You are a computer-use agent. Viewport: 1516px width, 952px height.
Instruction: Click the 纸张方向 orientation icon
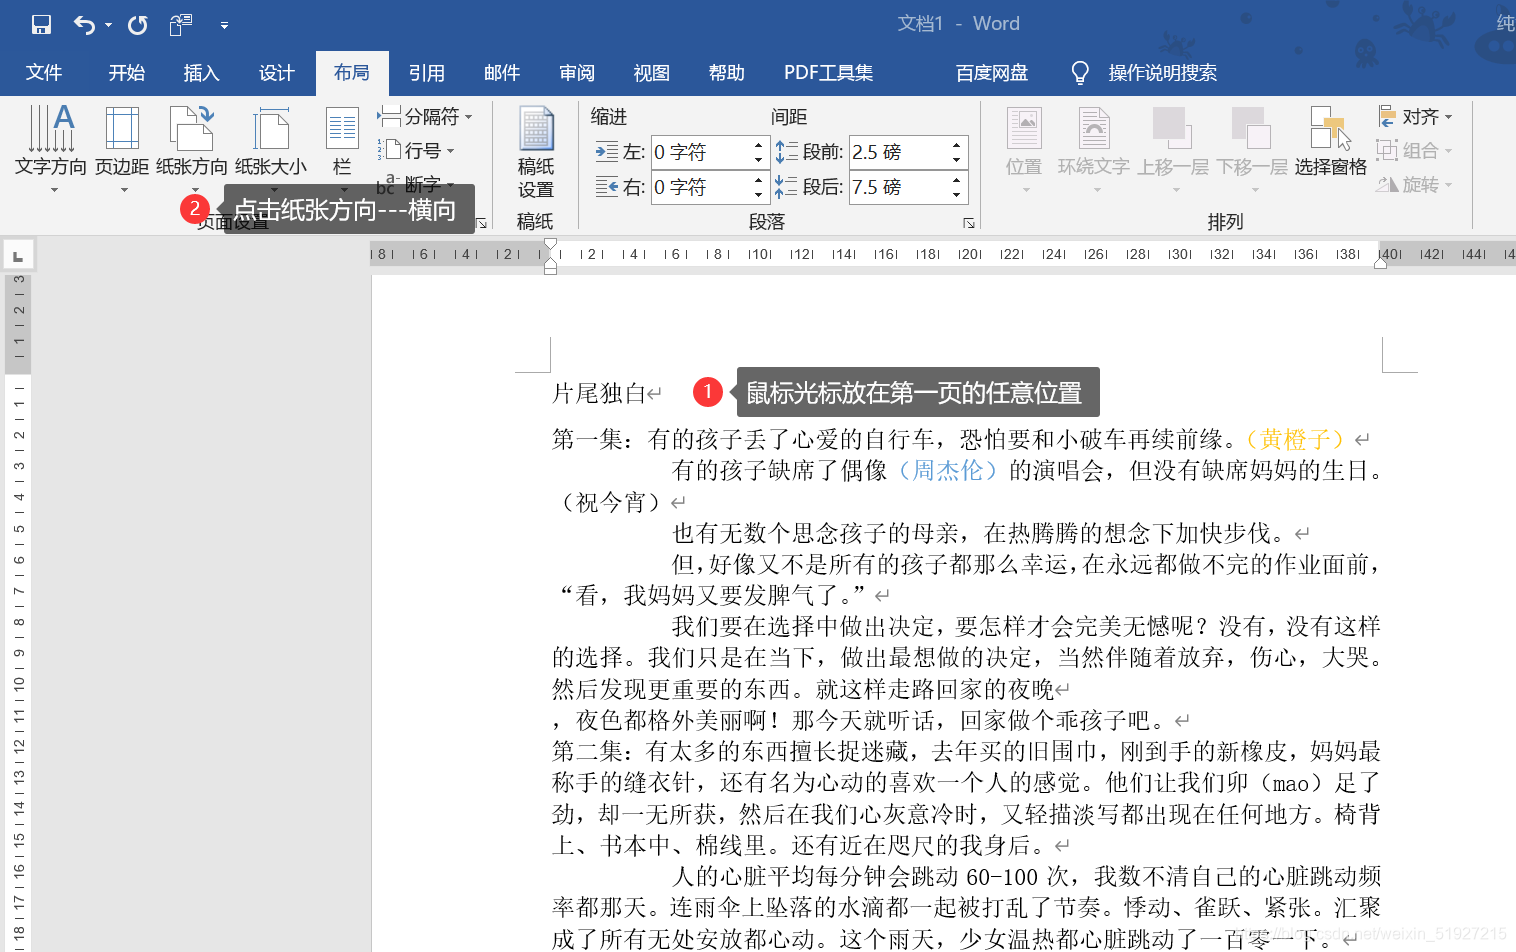(192, 129)
